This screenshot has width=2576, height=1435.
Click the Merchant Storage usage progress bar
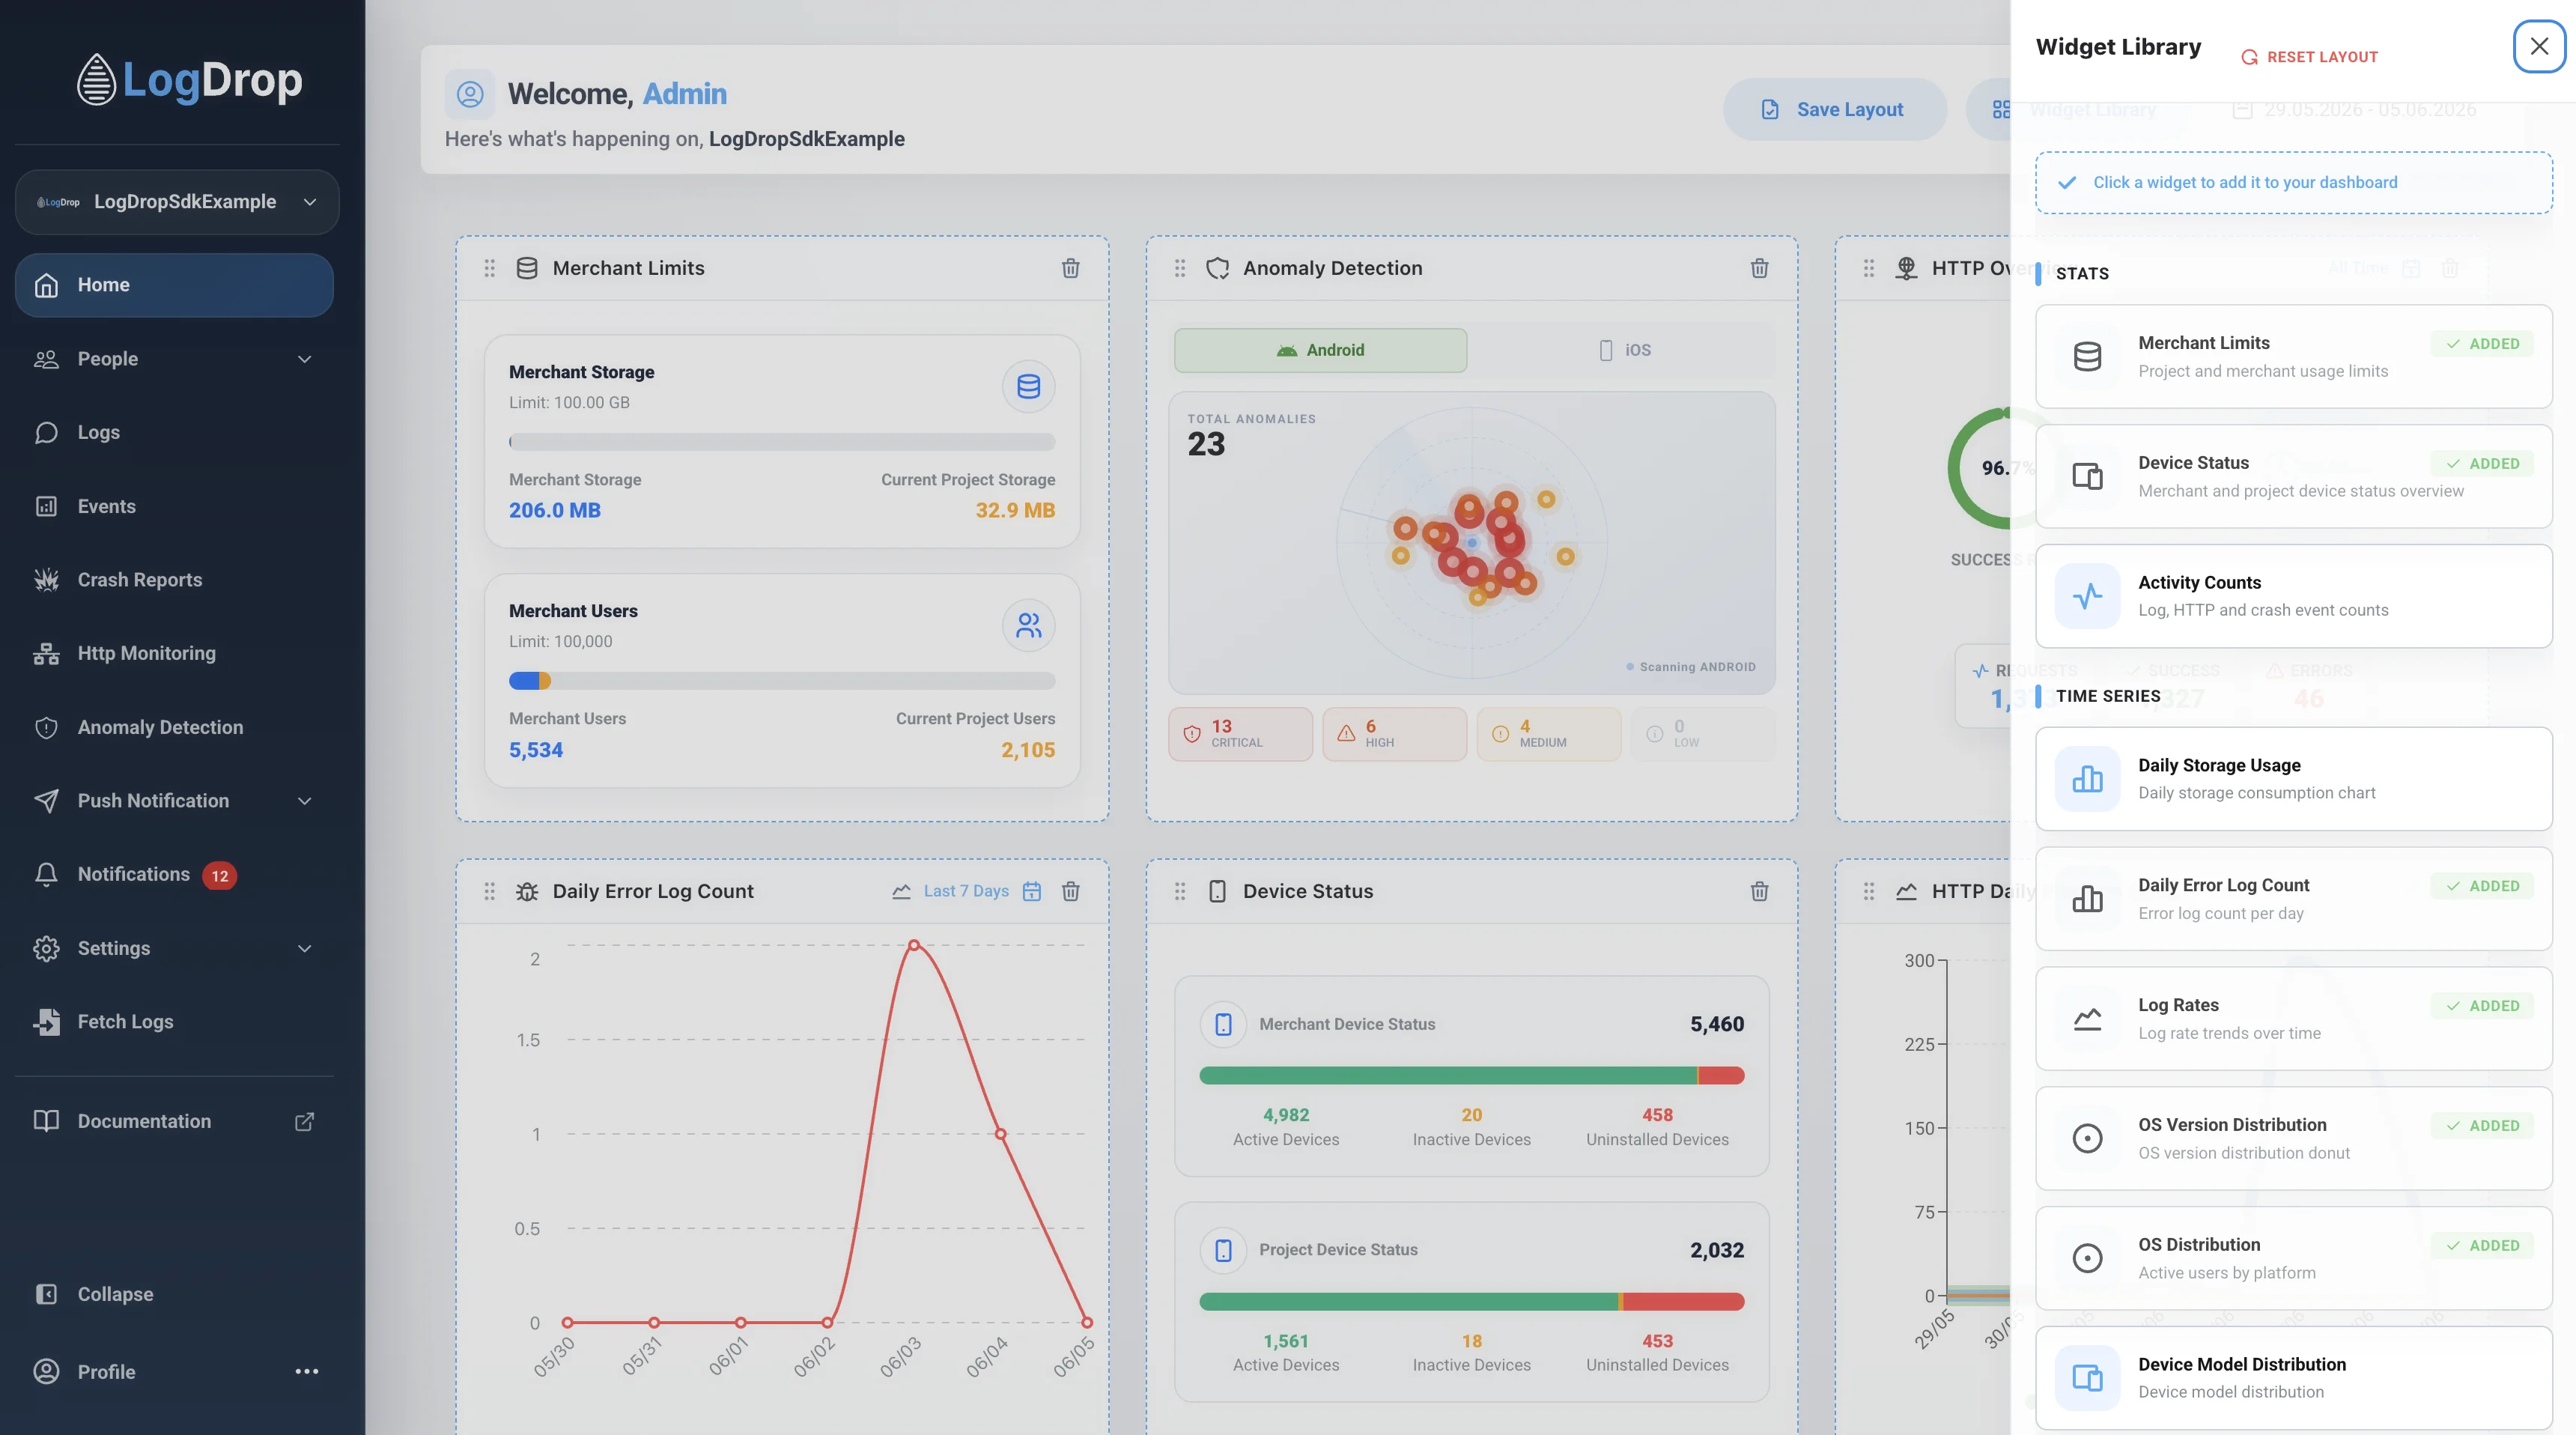point(782,442)
